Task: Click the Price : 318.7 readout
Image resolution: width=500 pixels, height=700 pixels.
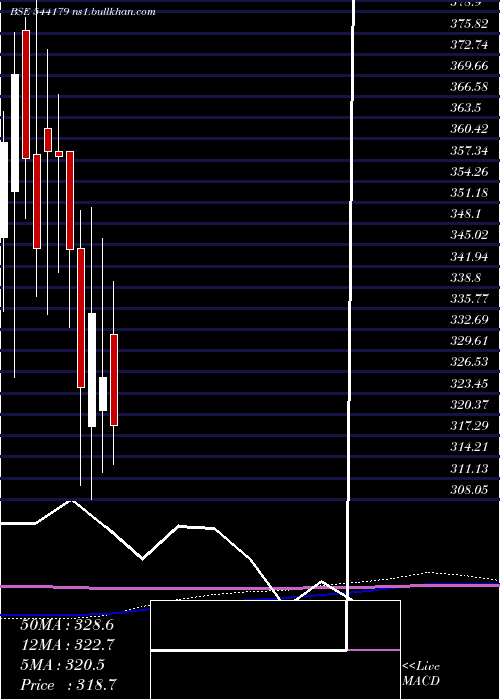Action: 69,685
